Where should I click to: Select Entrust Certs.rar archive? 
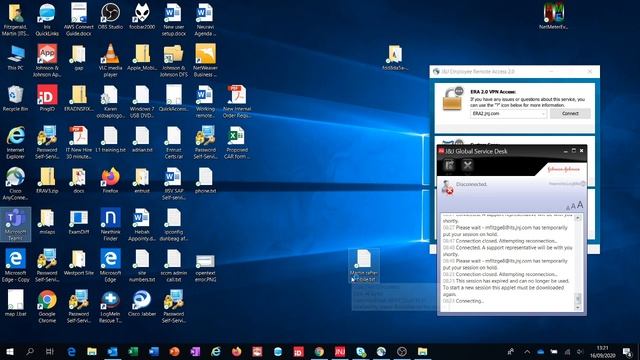click(x=173, y=142)
